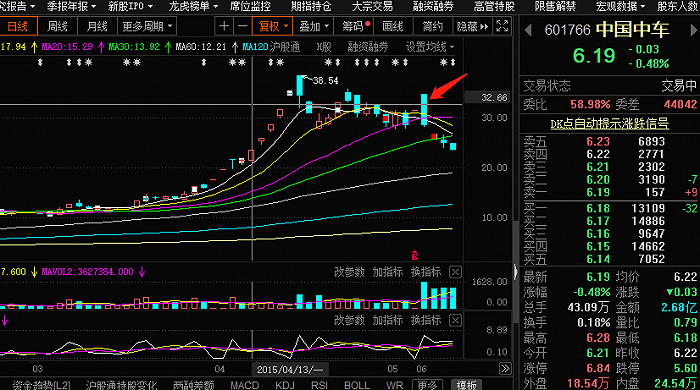The height and width of the screenshot is (390, 700).
Task: Click the 更多 indicators button
Action: (x=427, y=385)
